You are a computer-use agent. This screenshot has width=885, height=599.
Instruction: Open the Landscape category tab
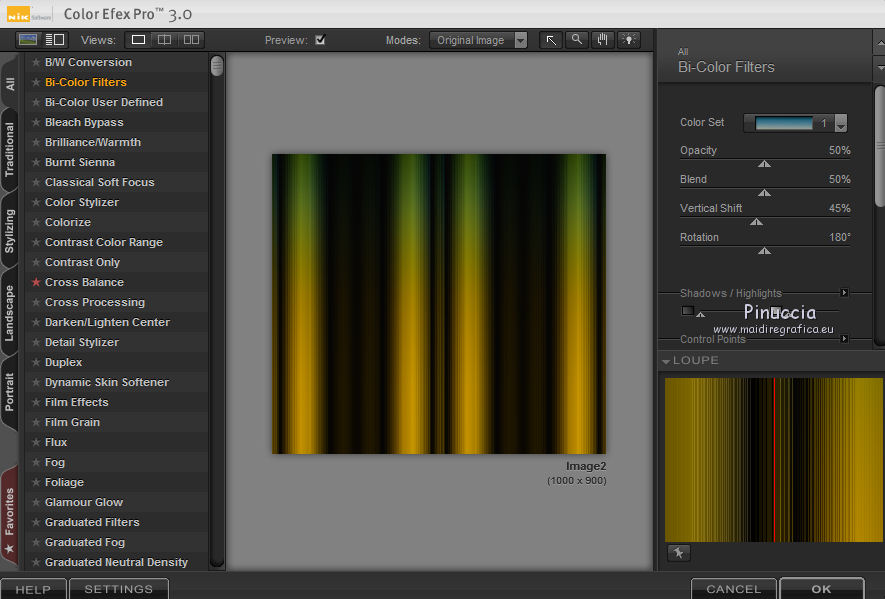[x=10, y=313]
